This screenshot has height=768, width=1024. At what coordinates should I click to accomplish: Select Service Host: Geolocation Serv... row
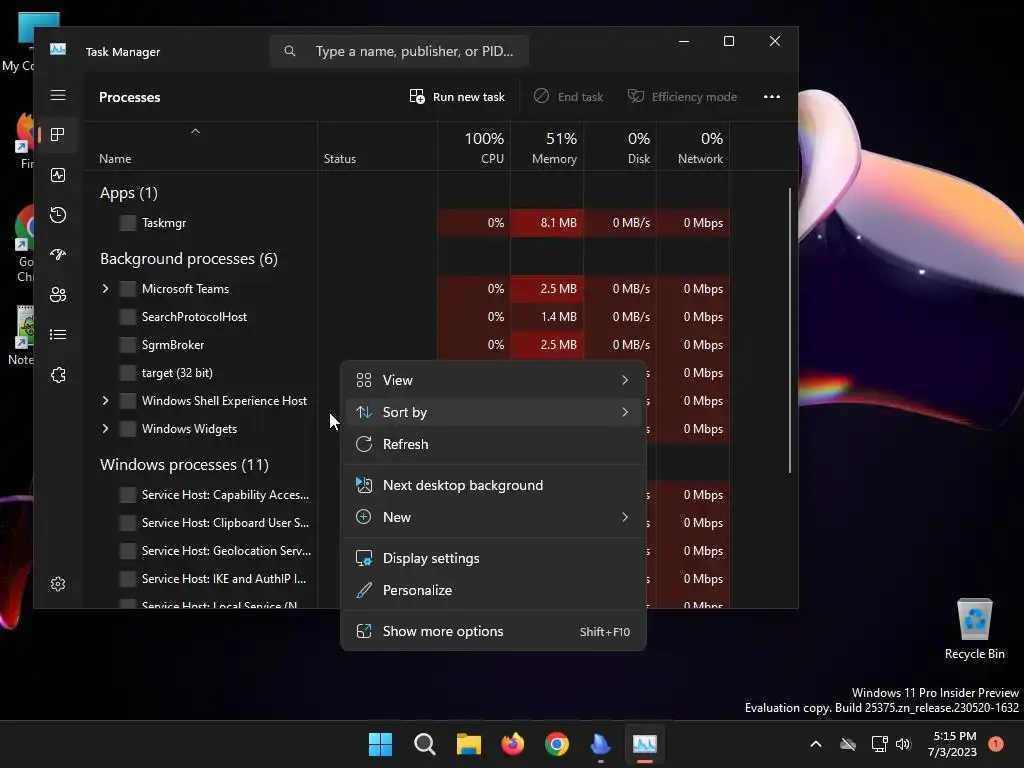coord(212,551)
